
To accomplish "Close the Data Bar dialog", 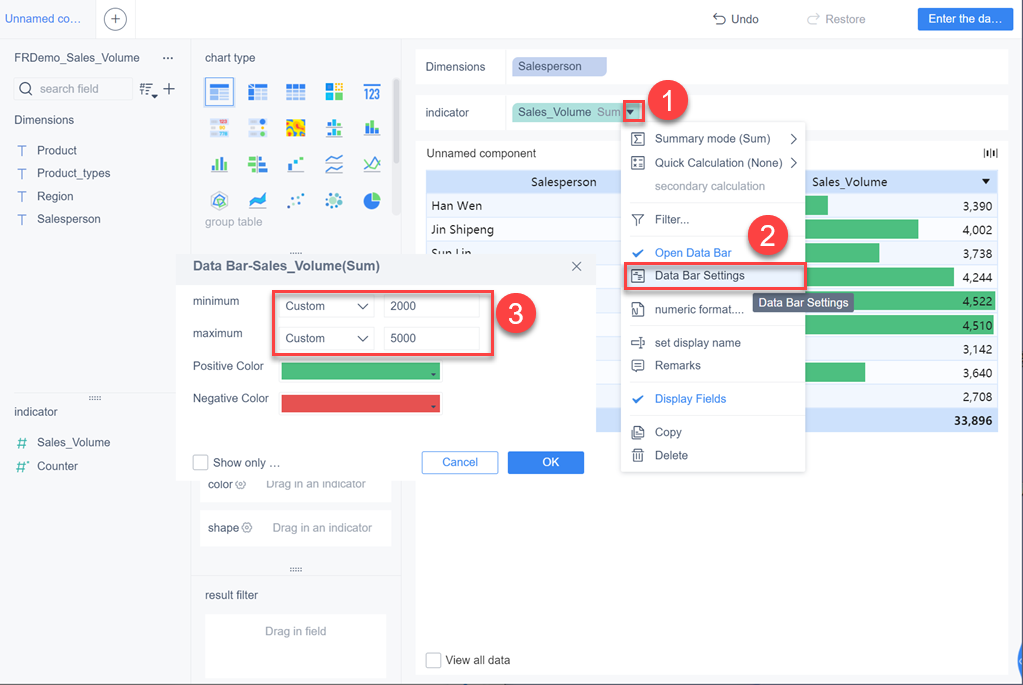I will click(x=576, y=266).
